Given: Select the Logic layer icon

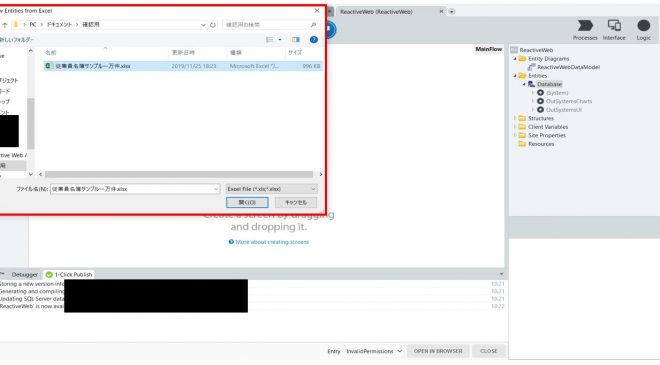Looking at the screenshot, I should 644,26.
